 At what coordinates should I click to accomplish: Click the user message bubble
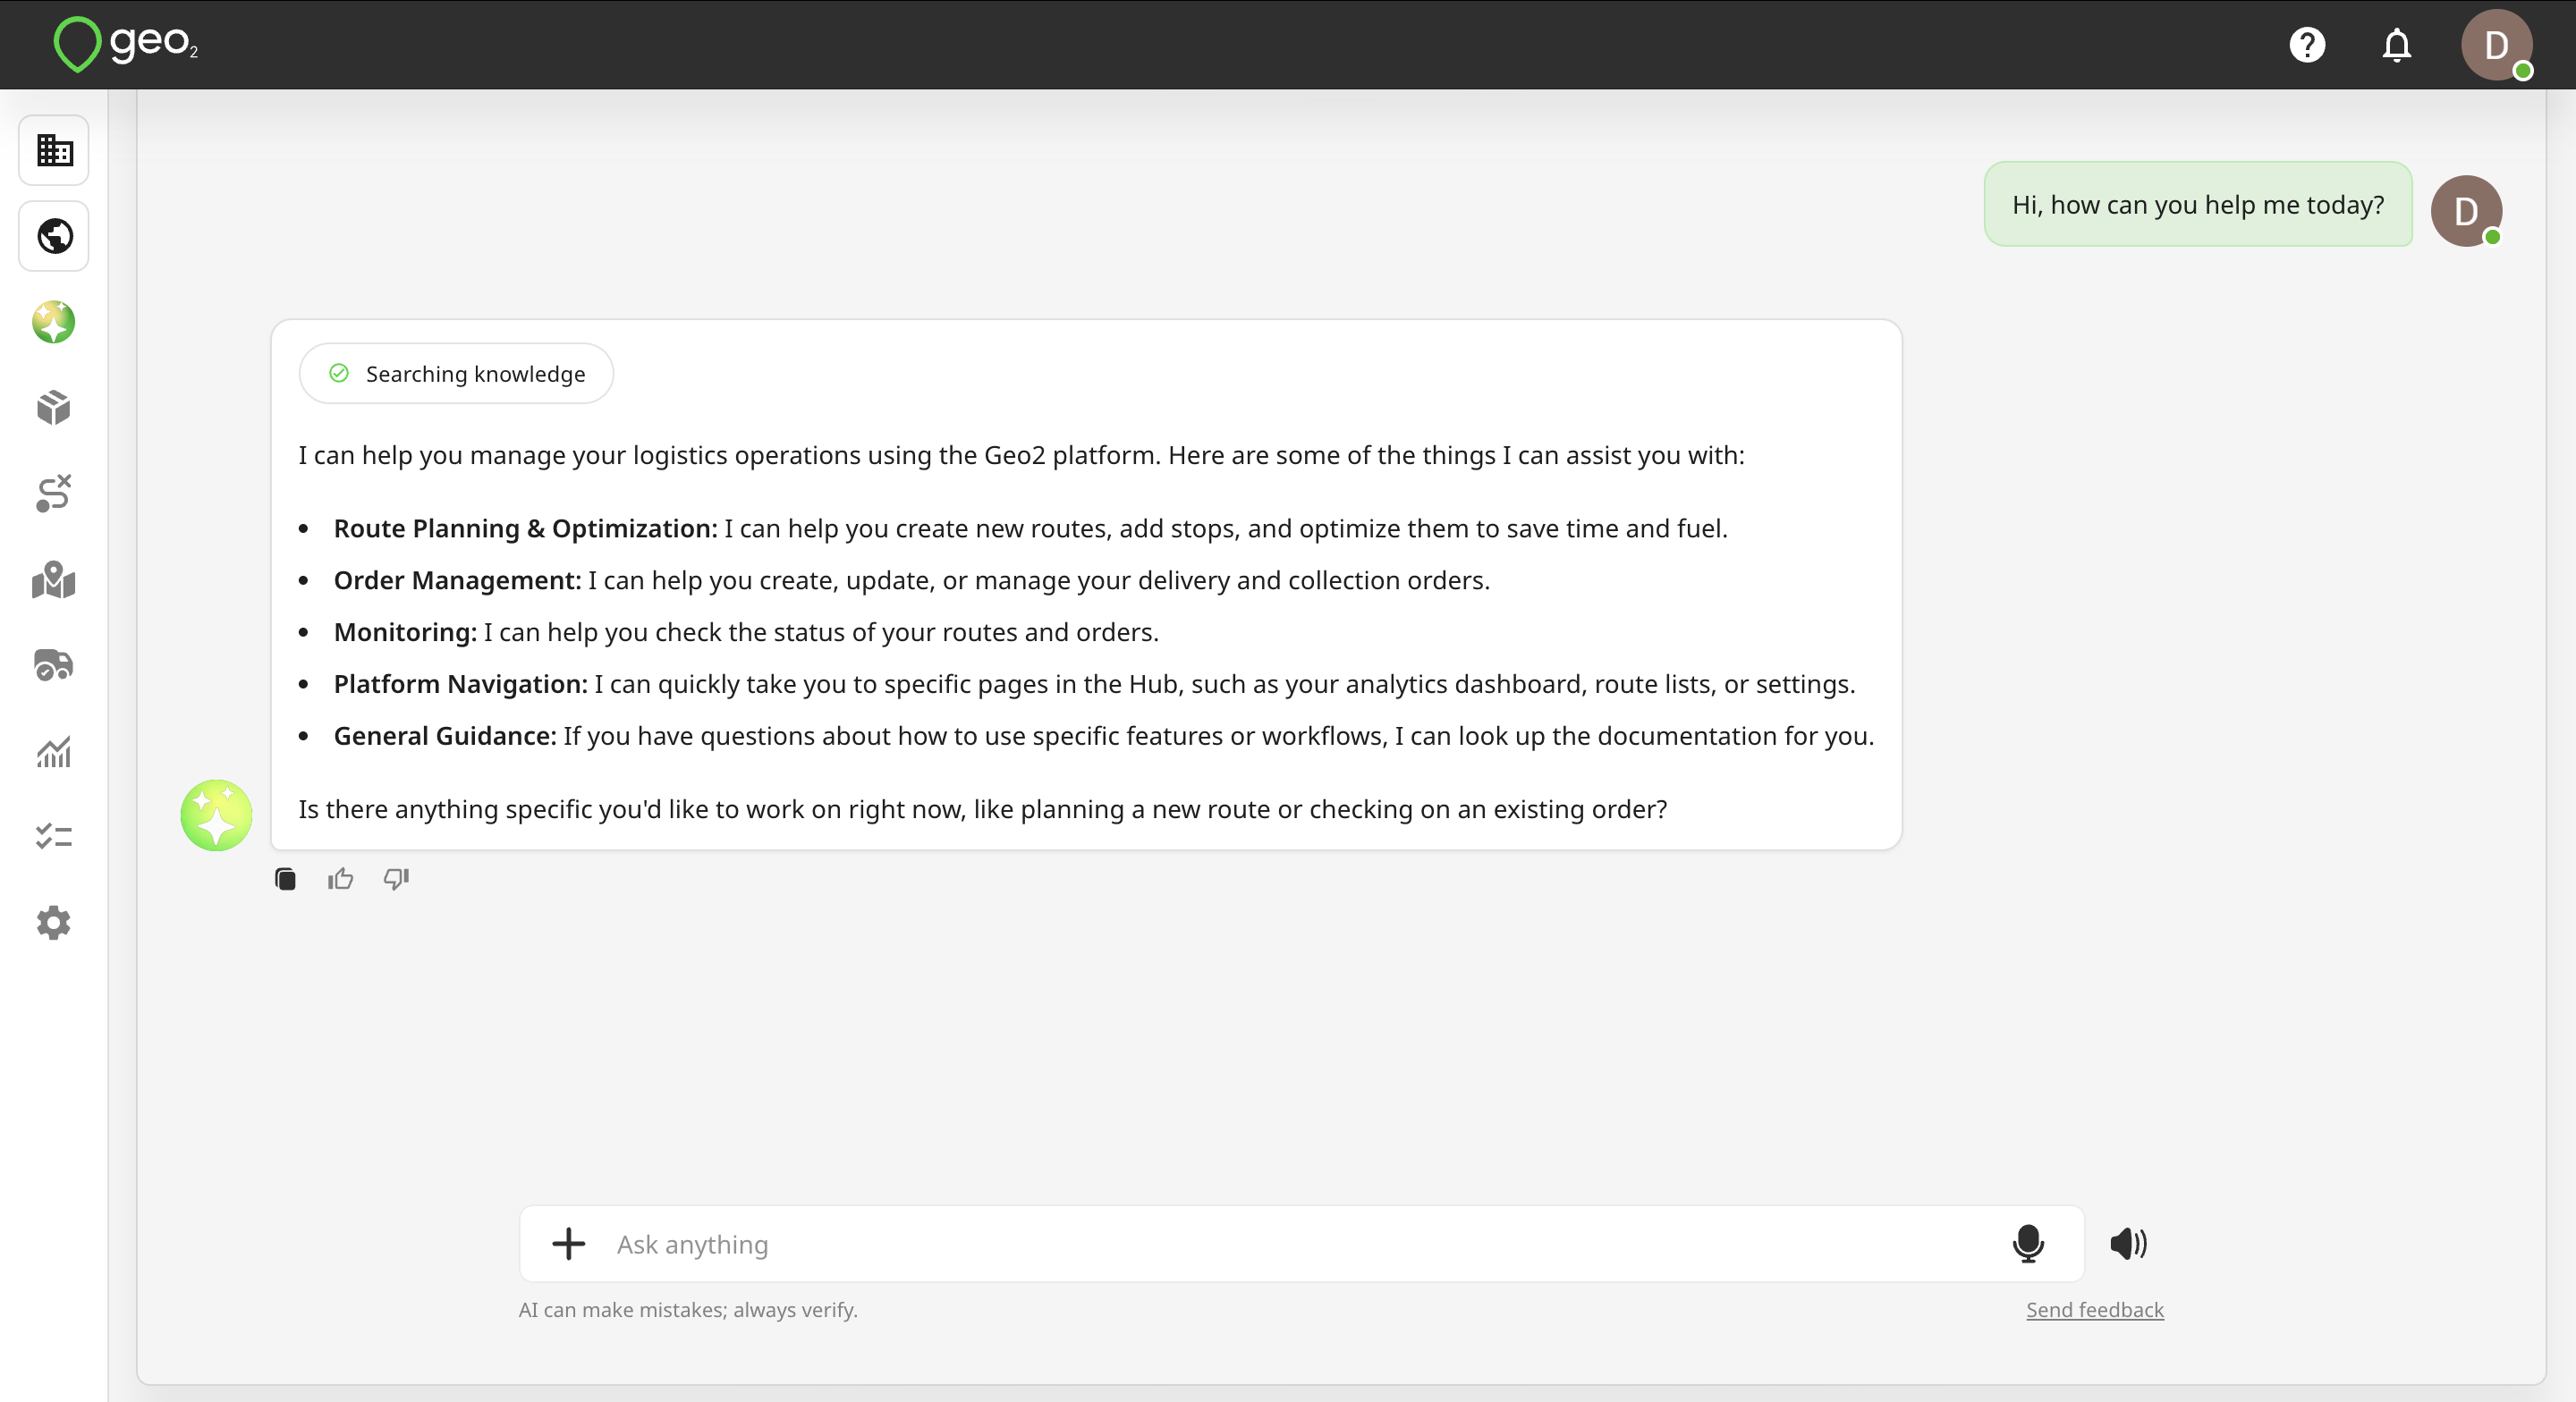2198,204
